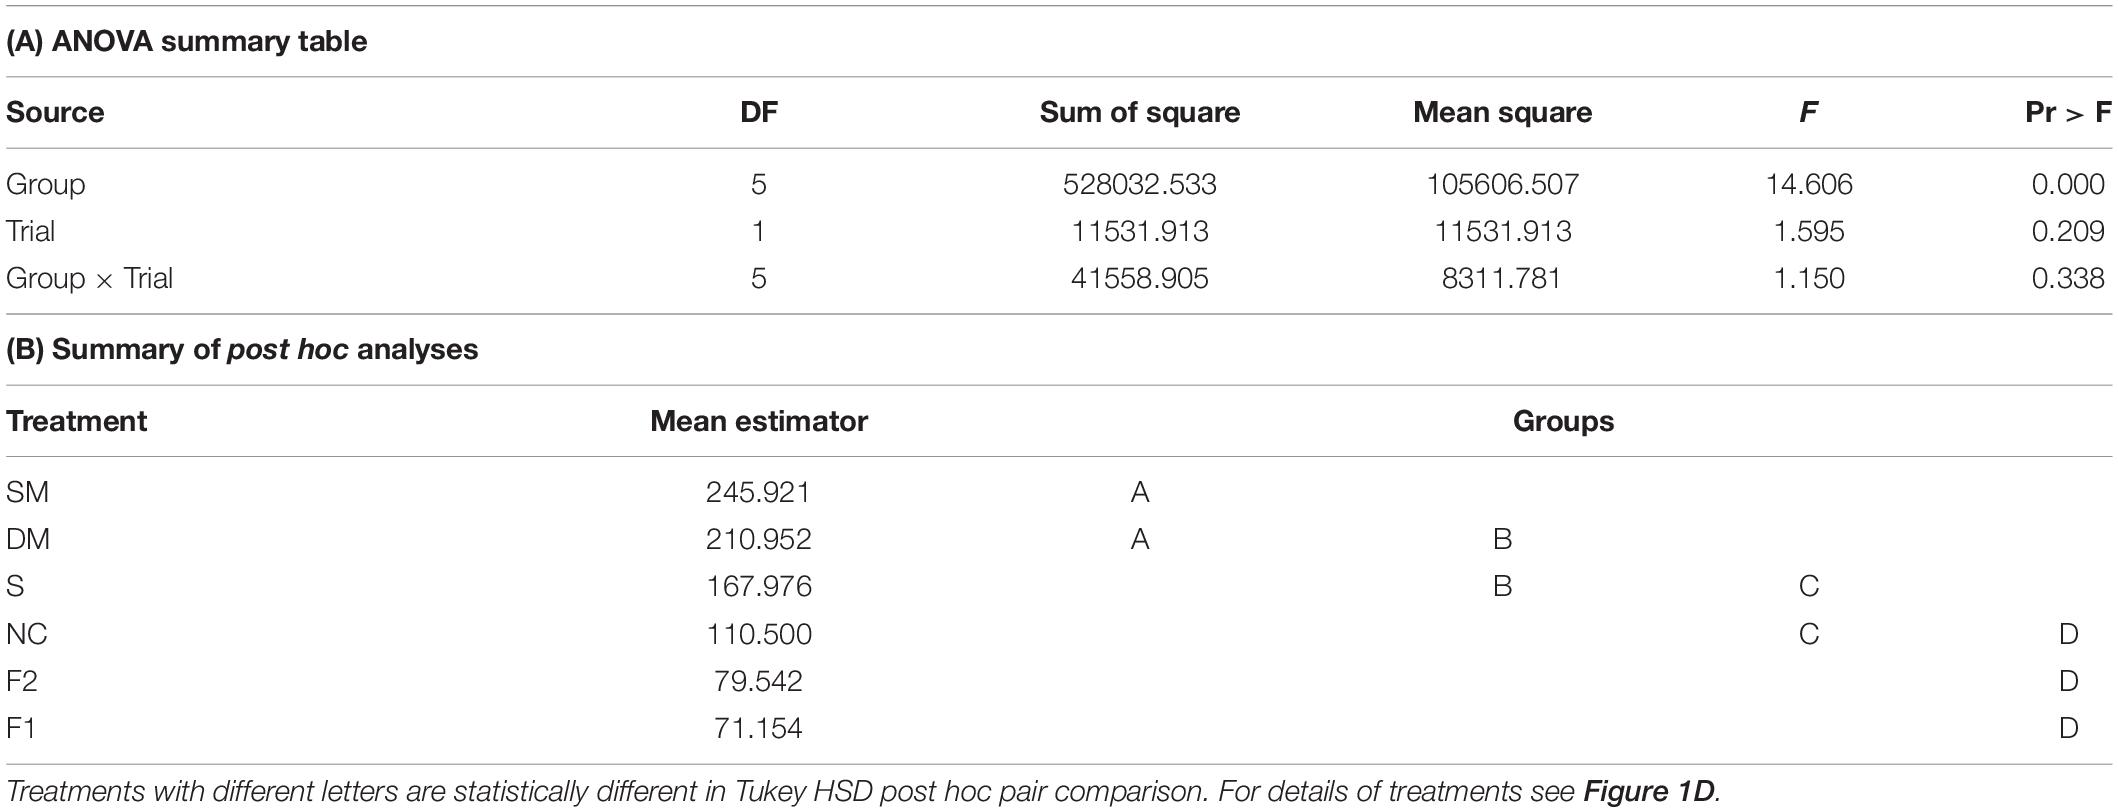Click the F1 mean value 71.154
The image size is (2118, 812).
[x=759, y=728]
